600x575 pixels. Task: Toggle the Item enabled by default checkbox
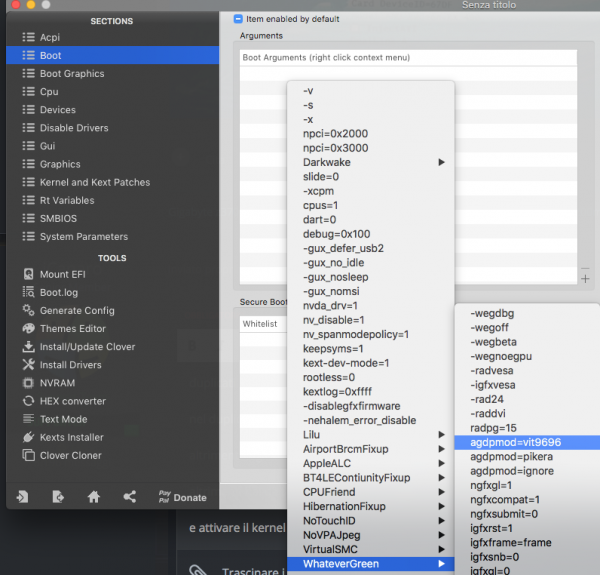coord(238,19)
